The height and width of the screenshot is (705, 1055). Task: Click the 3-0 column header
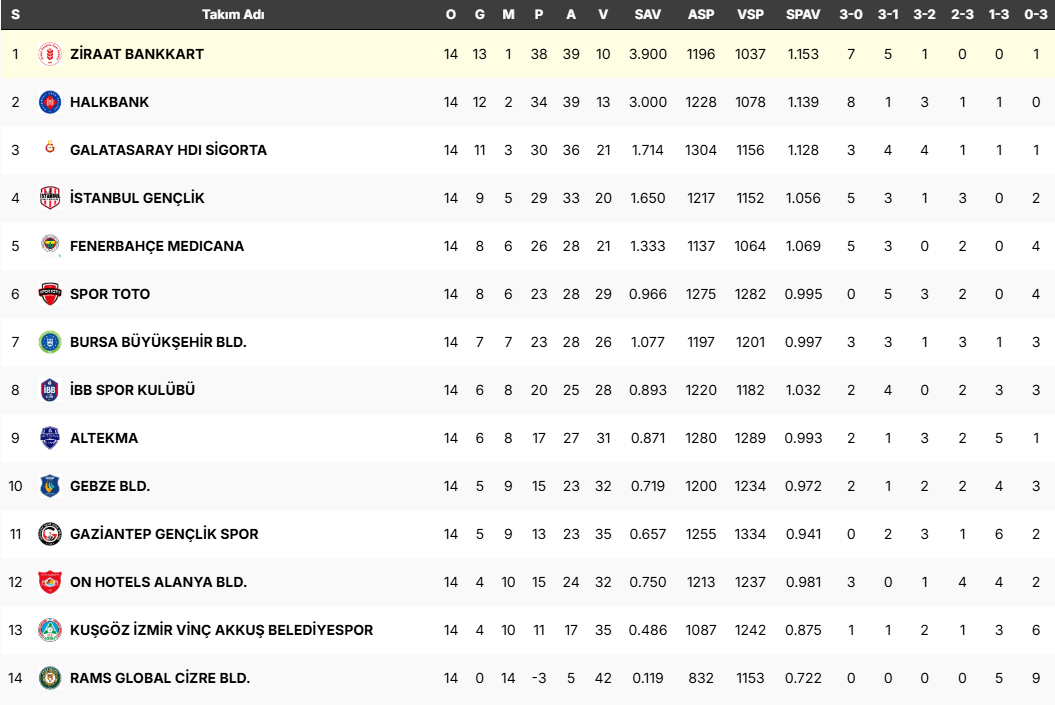click(851, 15)
